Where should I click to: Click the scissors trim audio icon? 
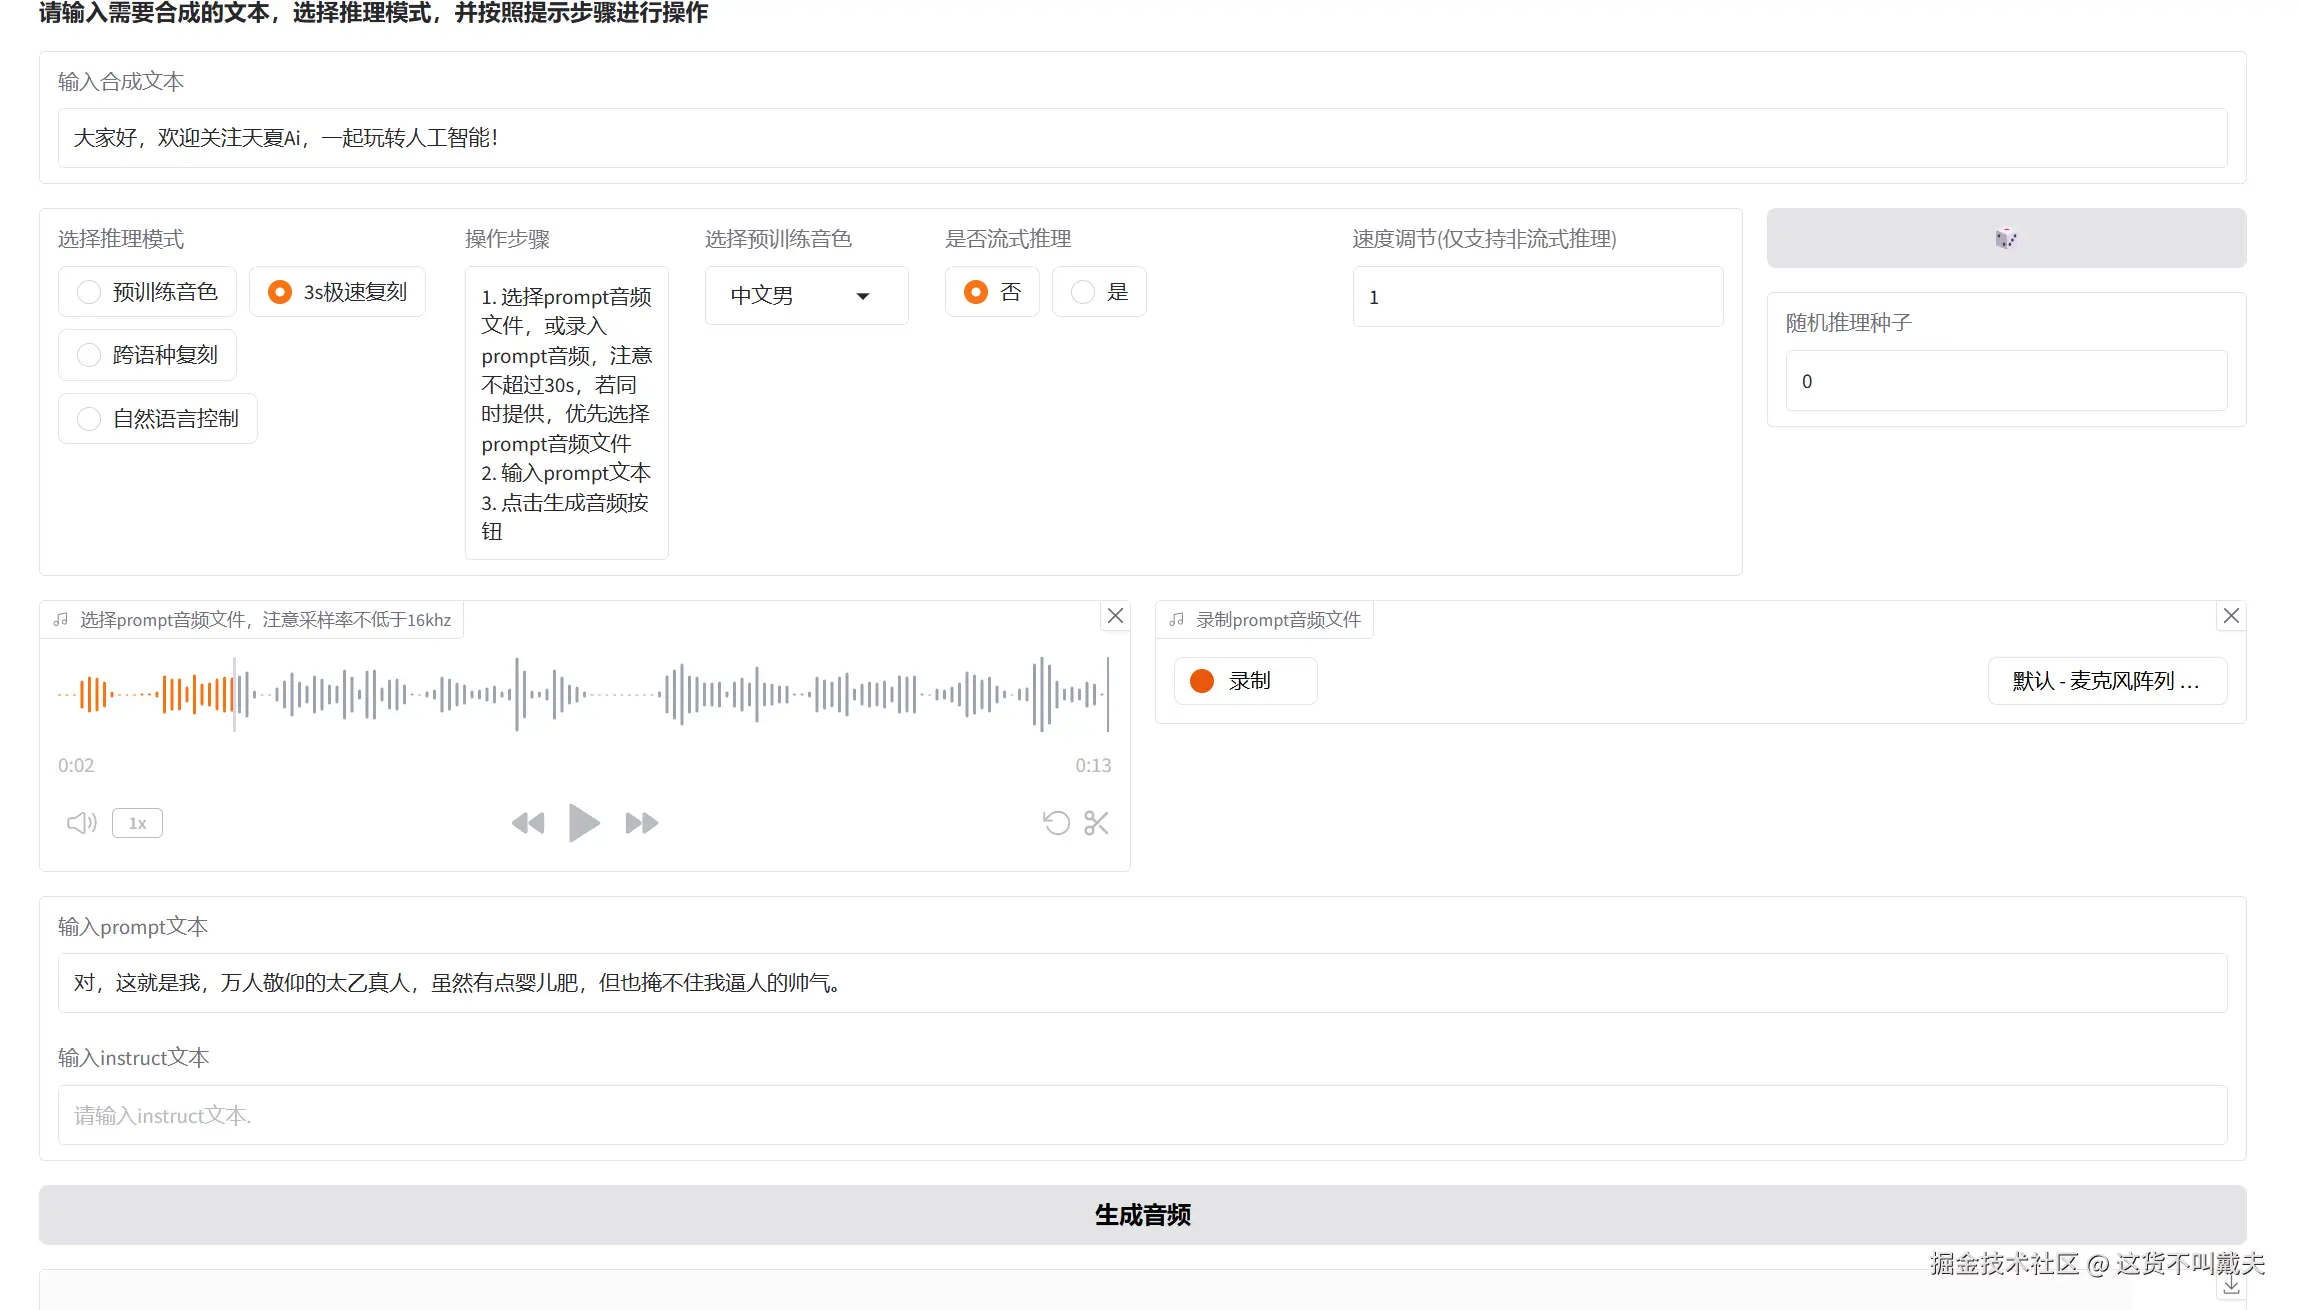[x=1096, y=823]
